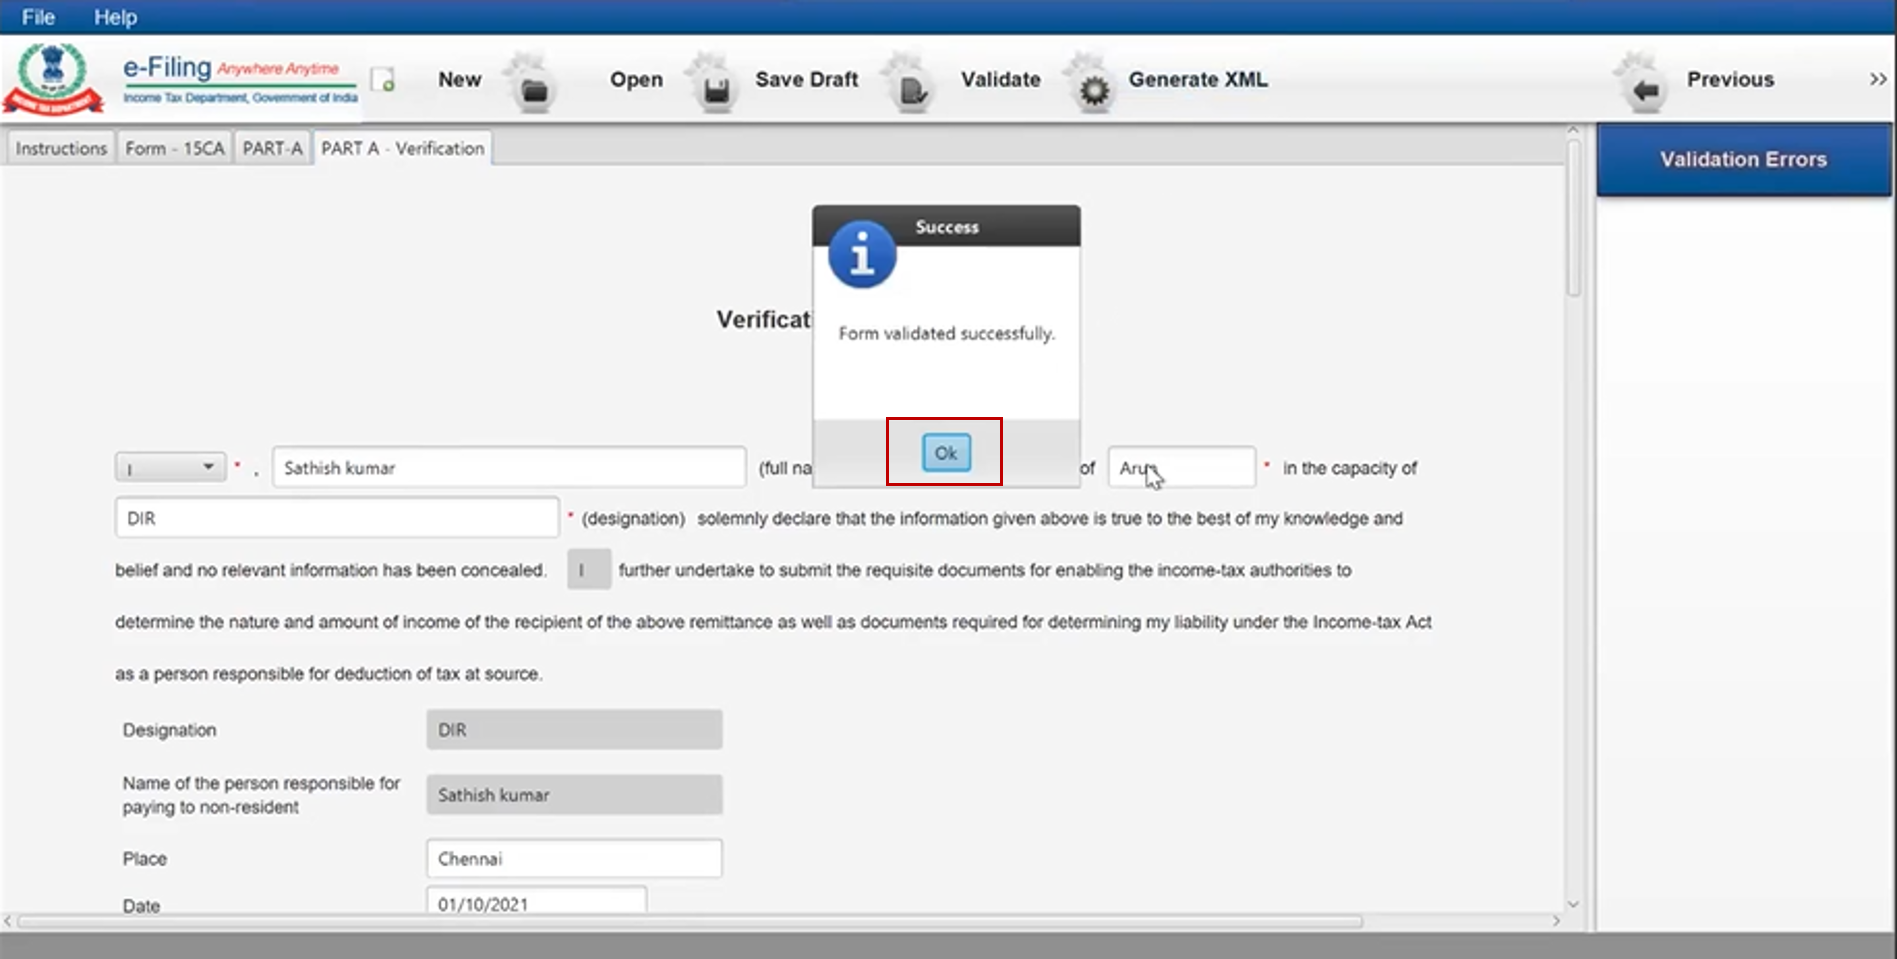Screen dimensions: 1897x959
Task: Select the PART-A tab
Action: pos(272,148)
